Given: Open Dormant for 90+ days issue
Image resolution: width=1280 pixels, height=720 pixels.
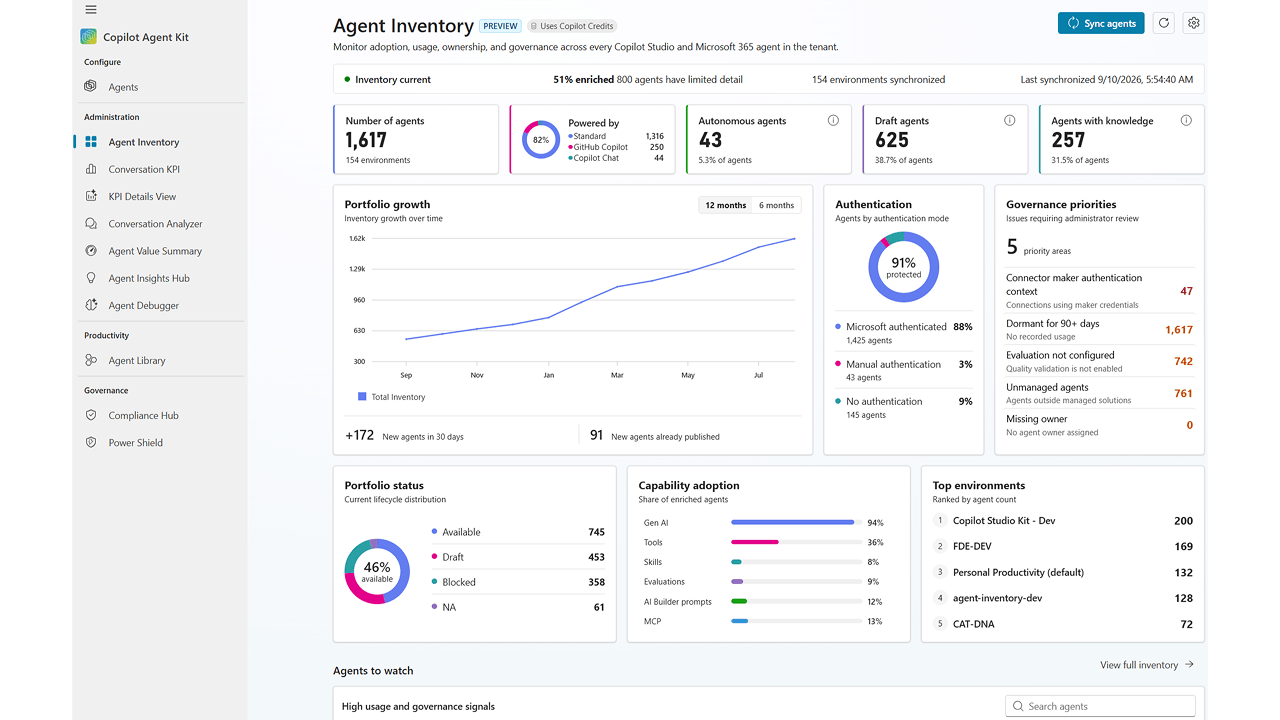Looking at the screenshot, I should click(x=1100, y=329).
